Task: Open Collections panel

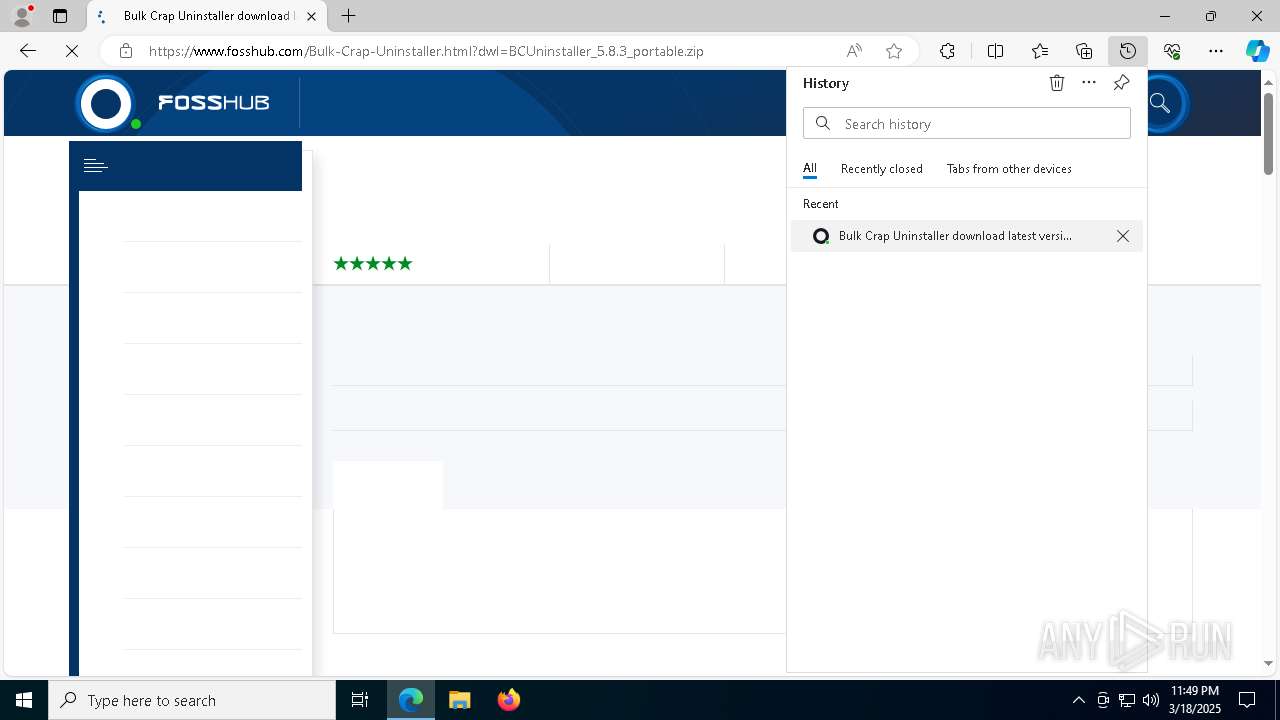Action: click(x=1084, y=51)
